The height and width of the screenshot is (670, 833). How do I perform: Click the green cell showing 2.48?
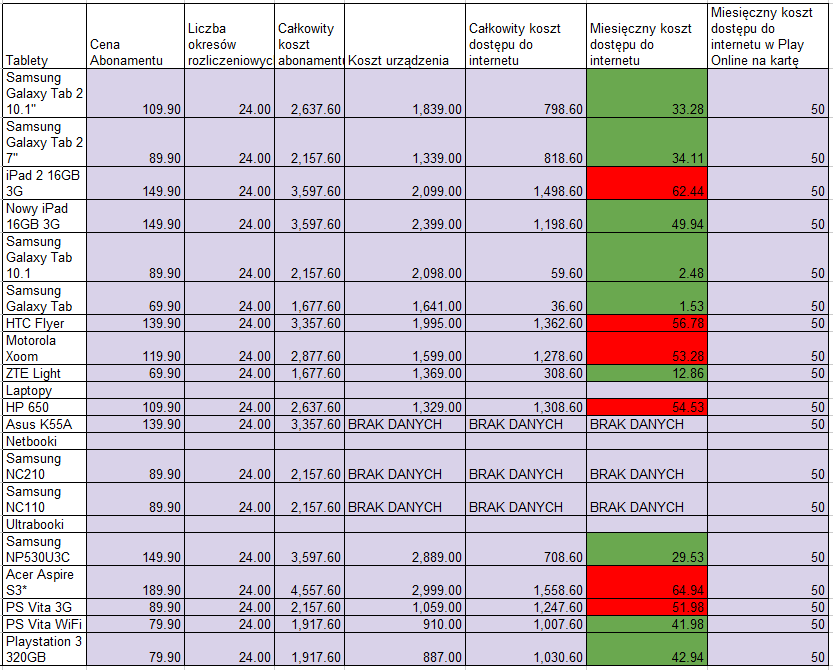(647, 257)
